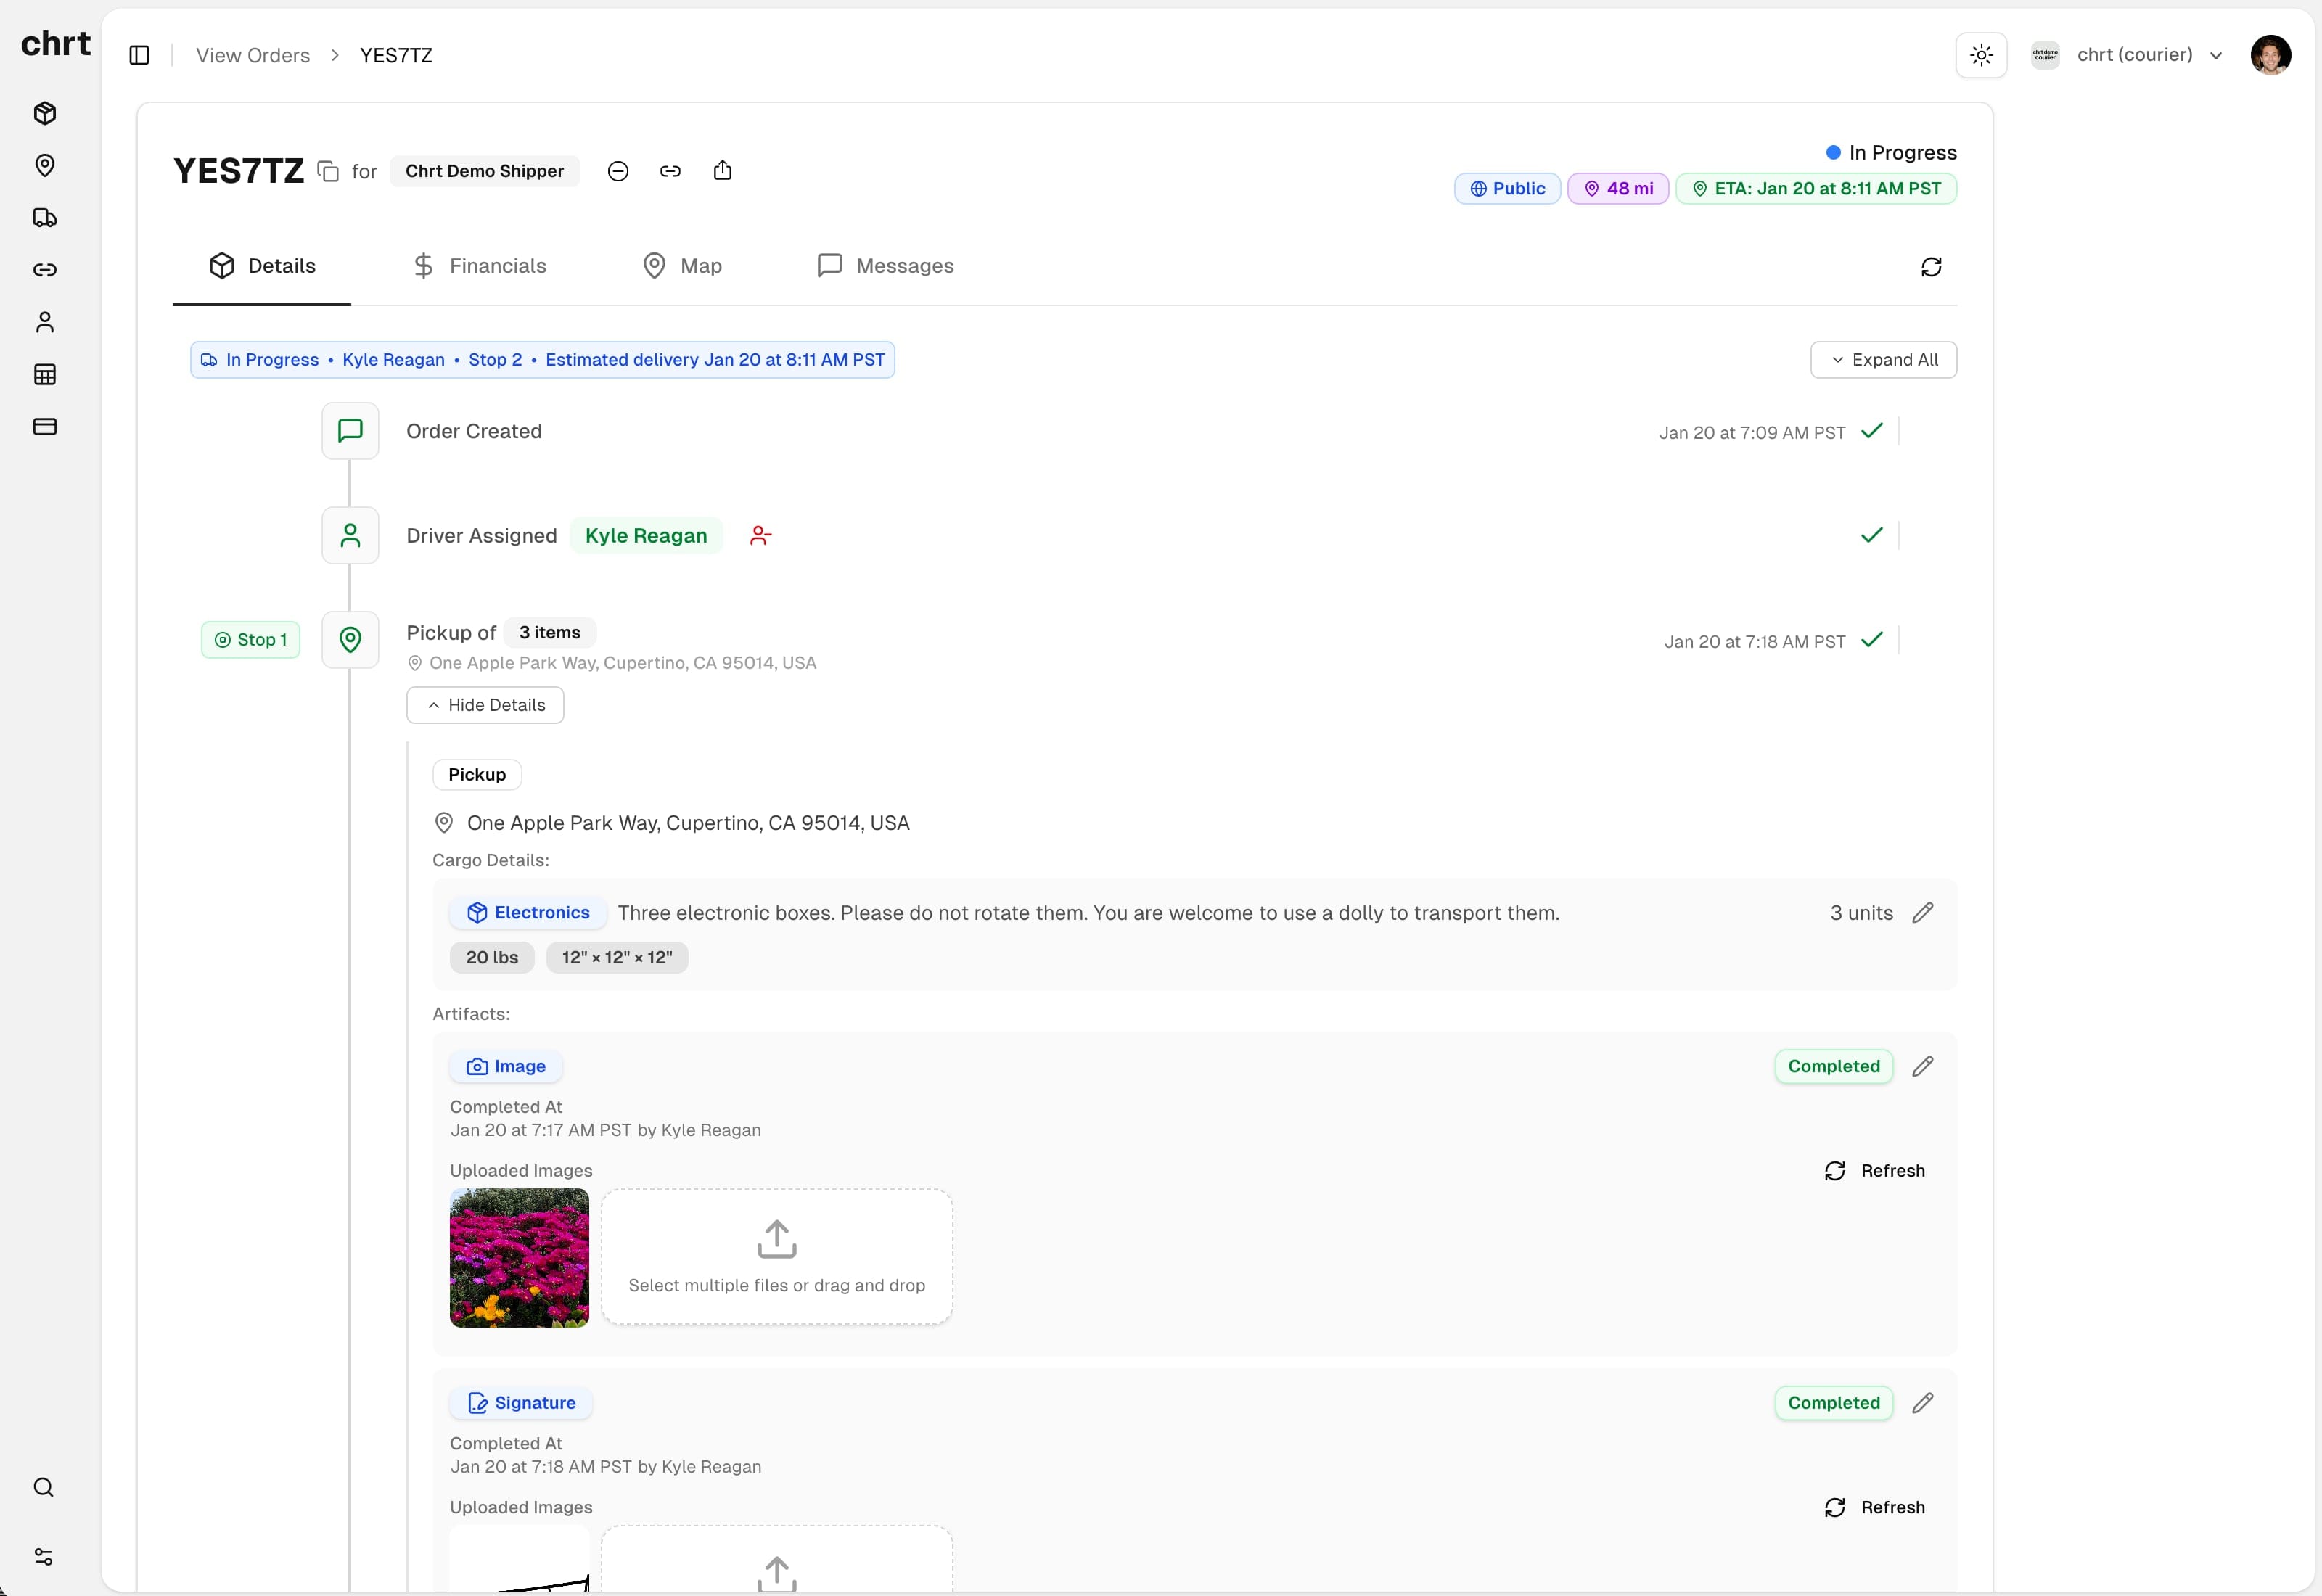Expand all order events
This screenshot has width=2322, height=1596.
click(x=1884, y=359)
